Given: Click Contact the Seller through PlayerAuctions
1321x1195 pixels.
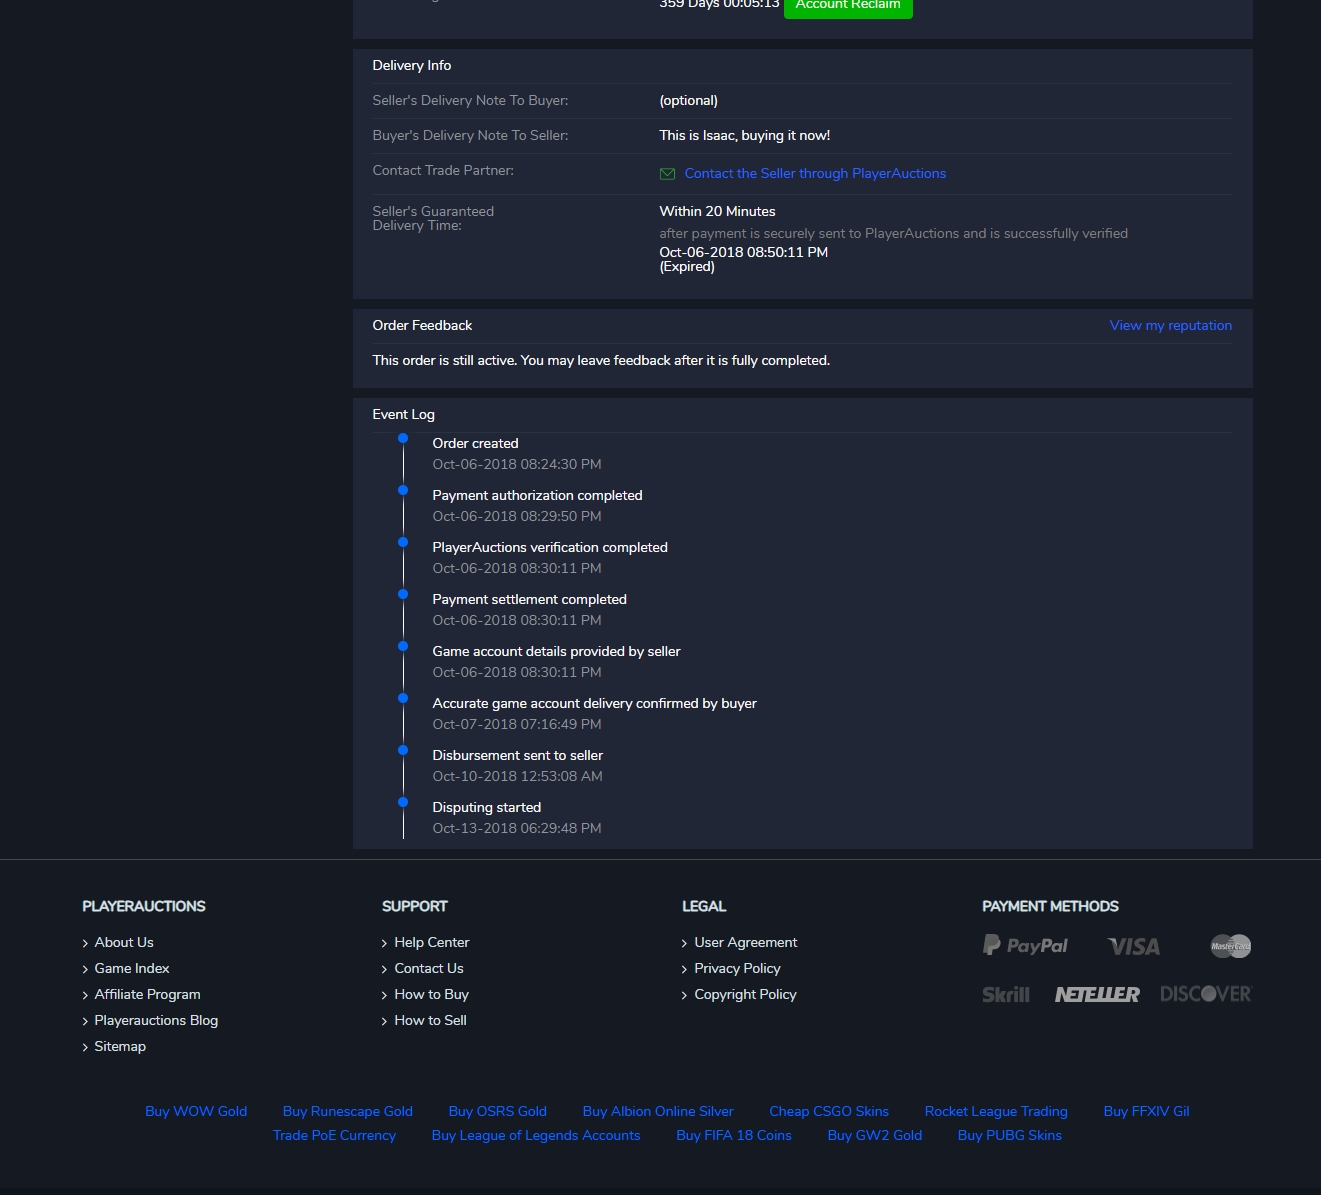Looking at the screenshot, I should click(x=814, y=173).
